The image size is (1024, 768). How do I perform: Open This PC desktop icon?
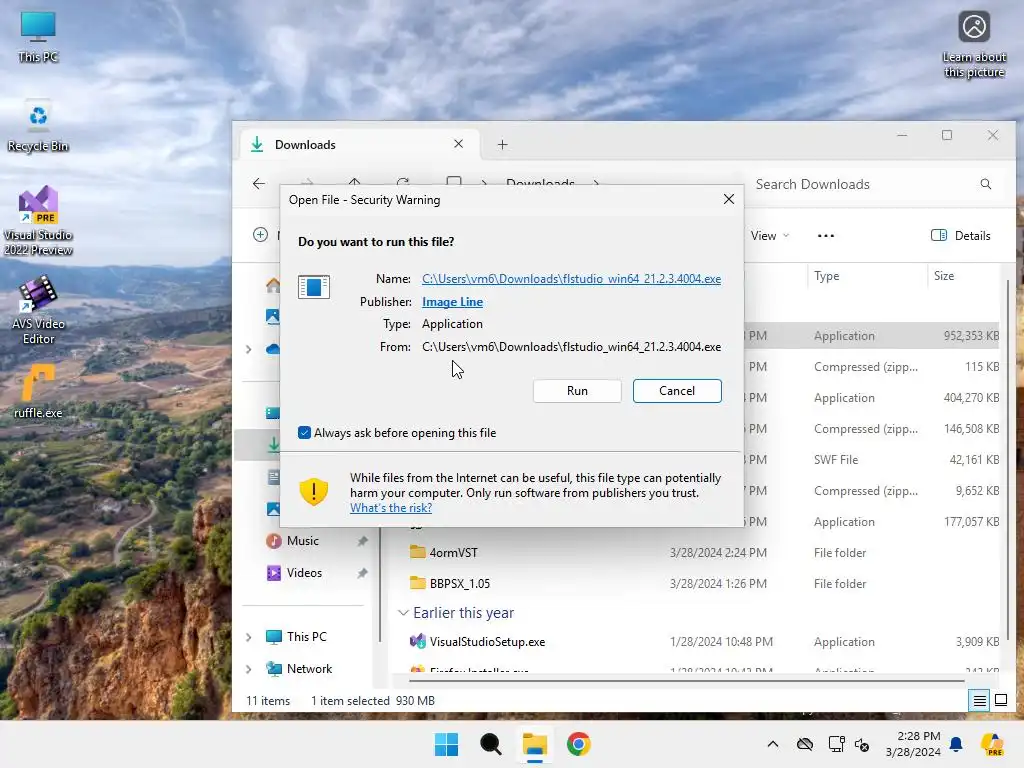point(38,37)
